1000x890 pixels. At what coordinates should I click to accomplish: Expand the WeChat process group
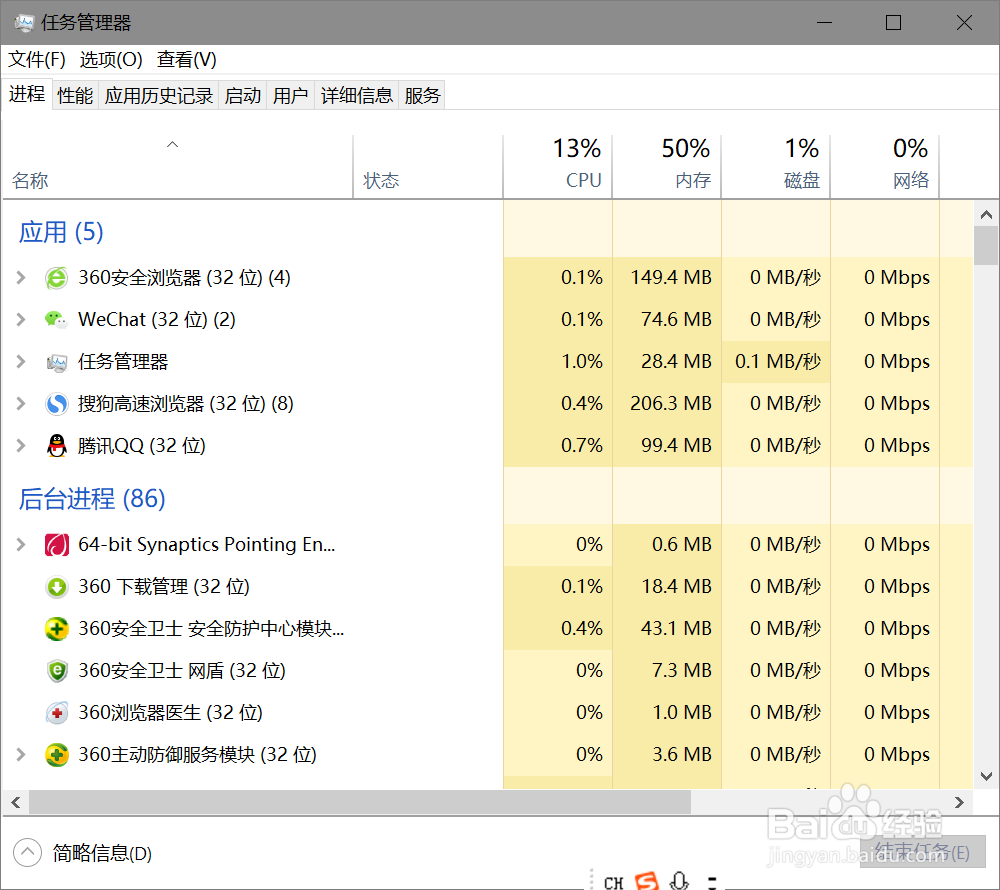21,319
